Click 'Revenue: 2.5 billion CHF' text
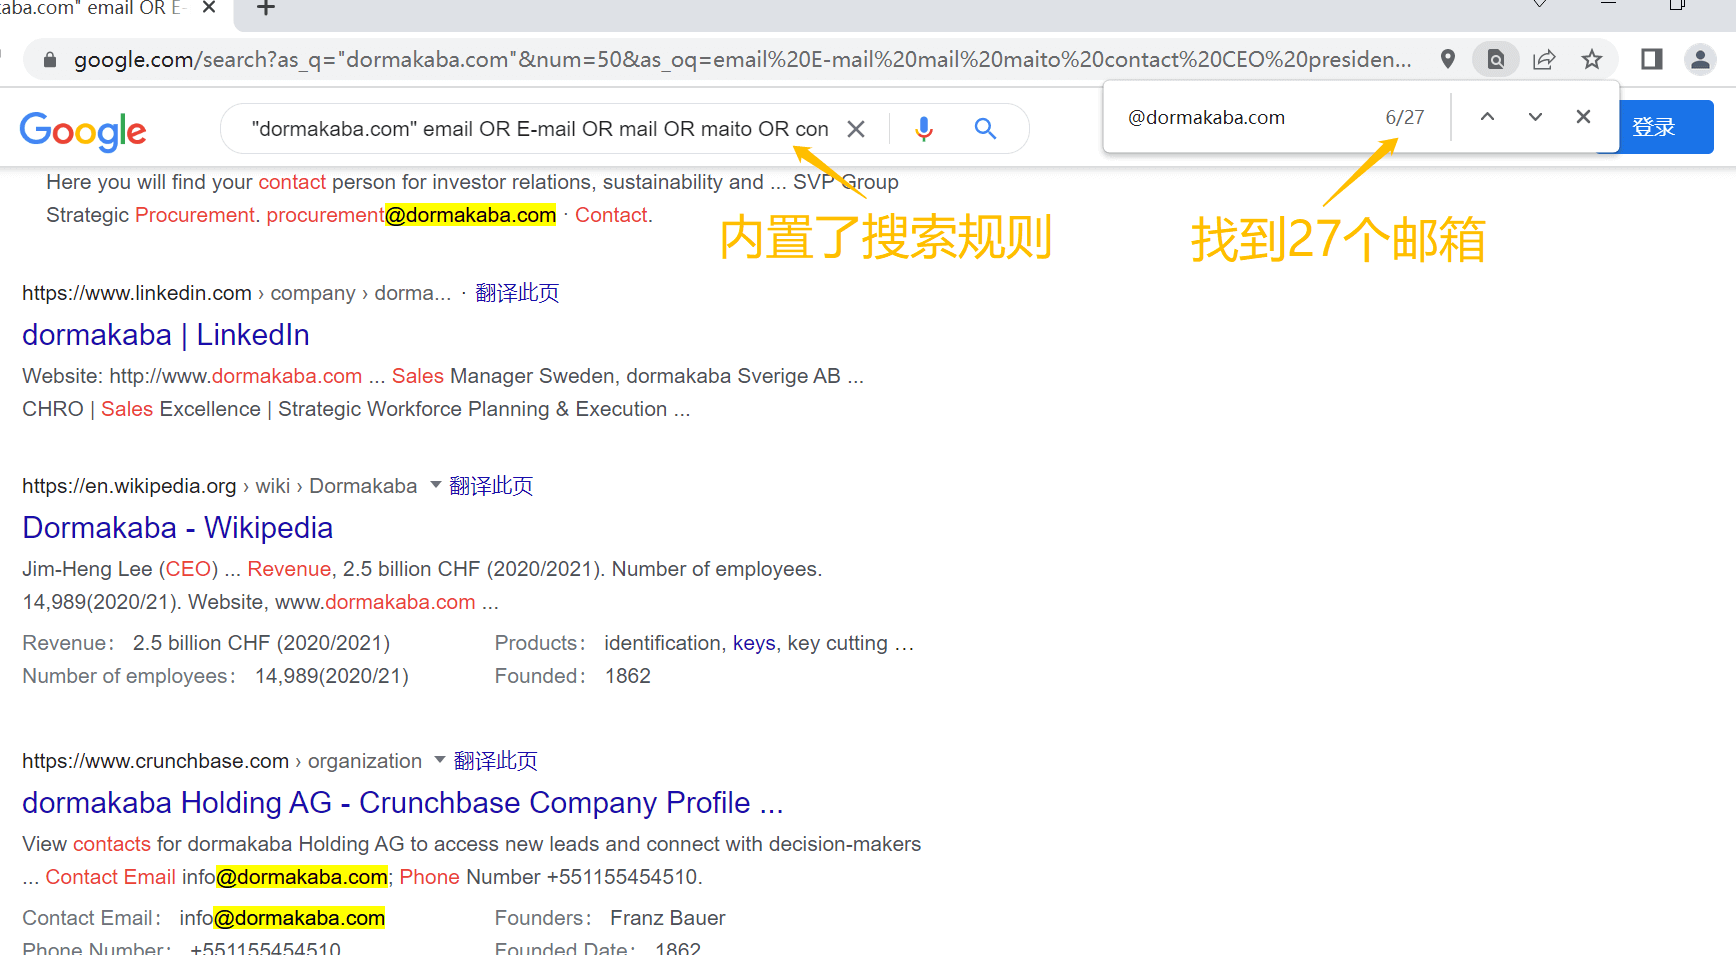This screenshot has width=1736, height=955. 206,643
